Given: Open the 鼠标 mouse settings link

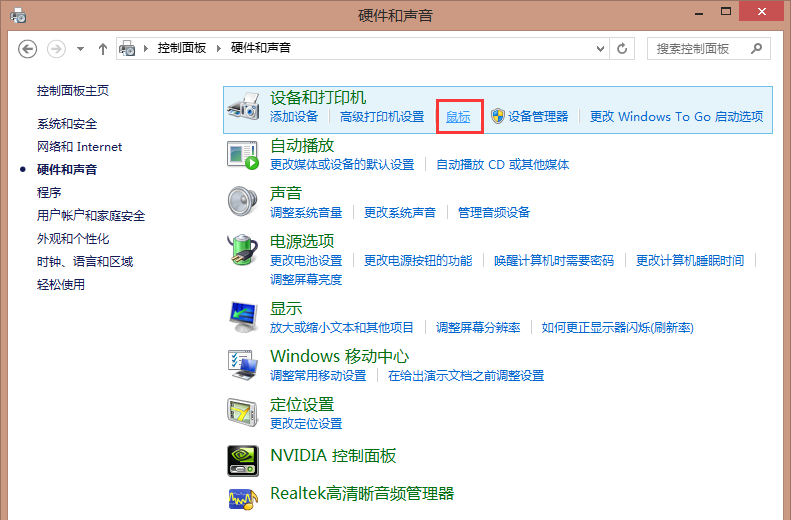Looking at the screenshot, I should (458, 117).
